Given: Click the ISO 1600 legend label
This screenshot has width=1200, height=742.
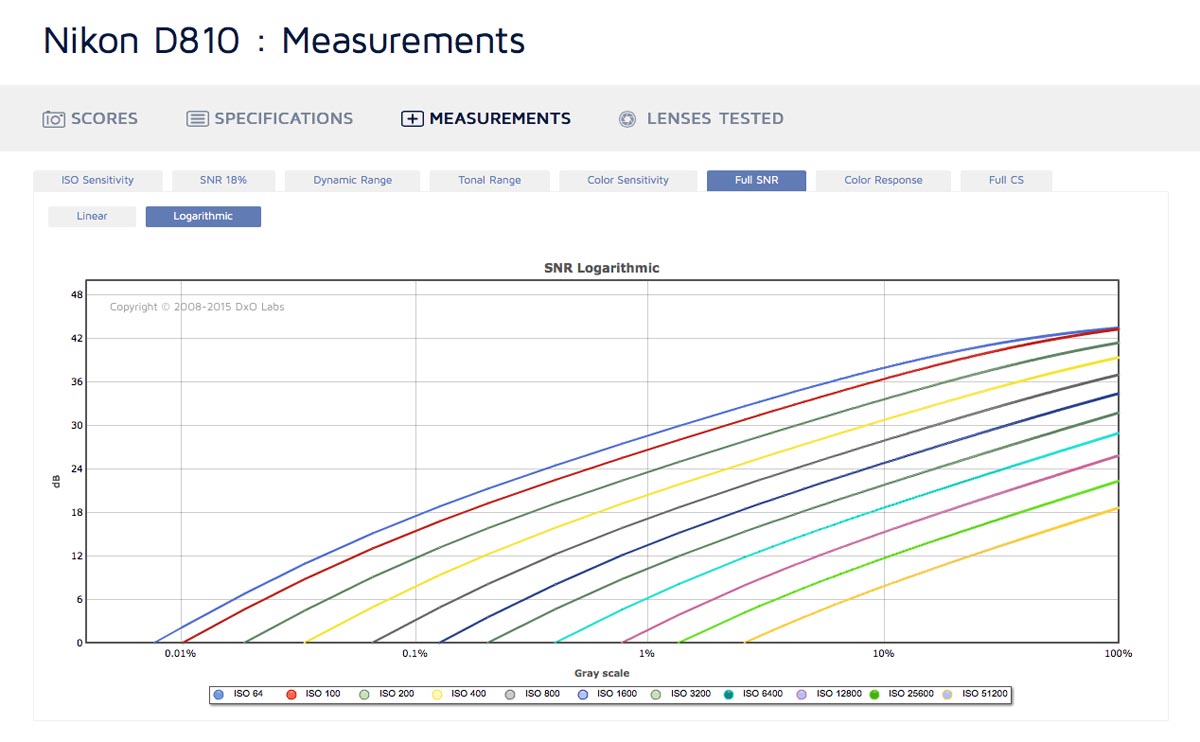Looking at the screenshot, I should [617, 694].
